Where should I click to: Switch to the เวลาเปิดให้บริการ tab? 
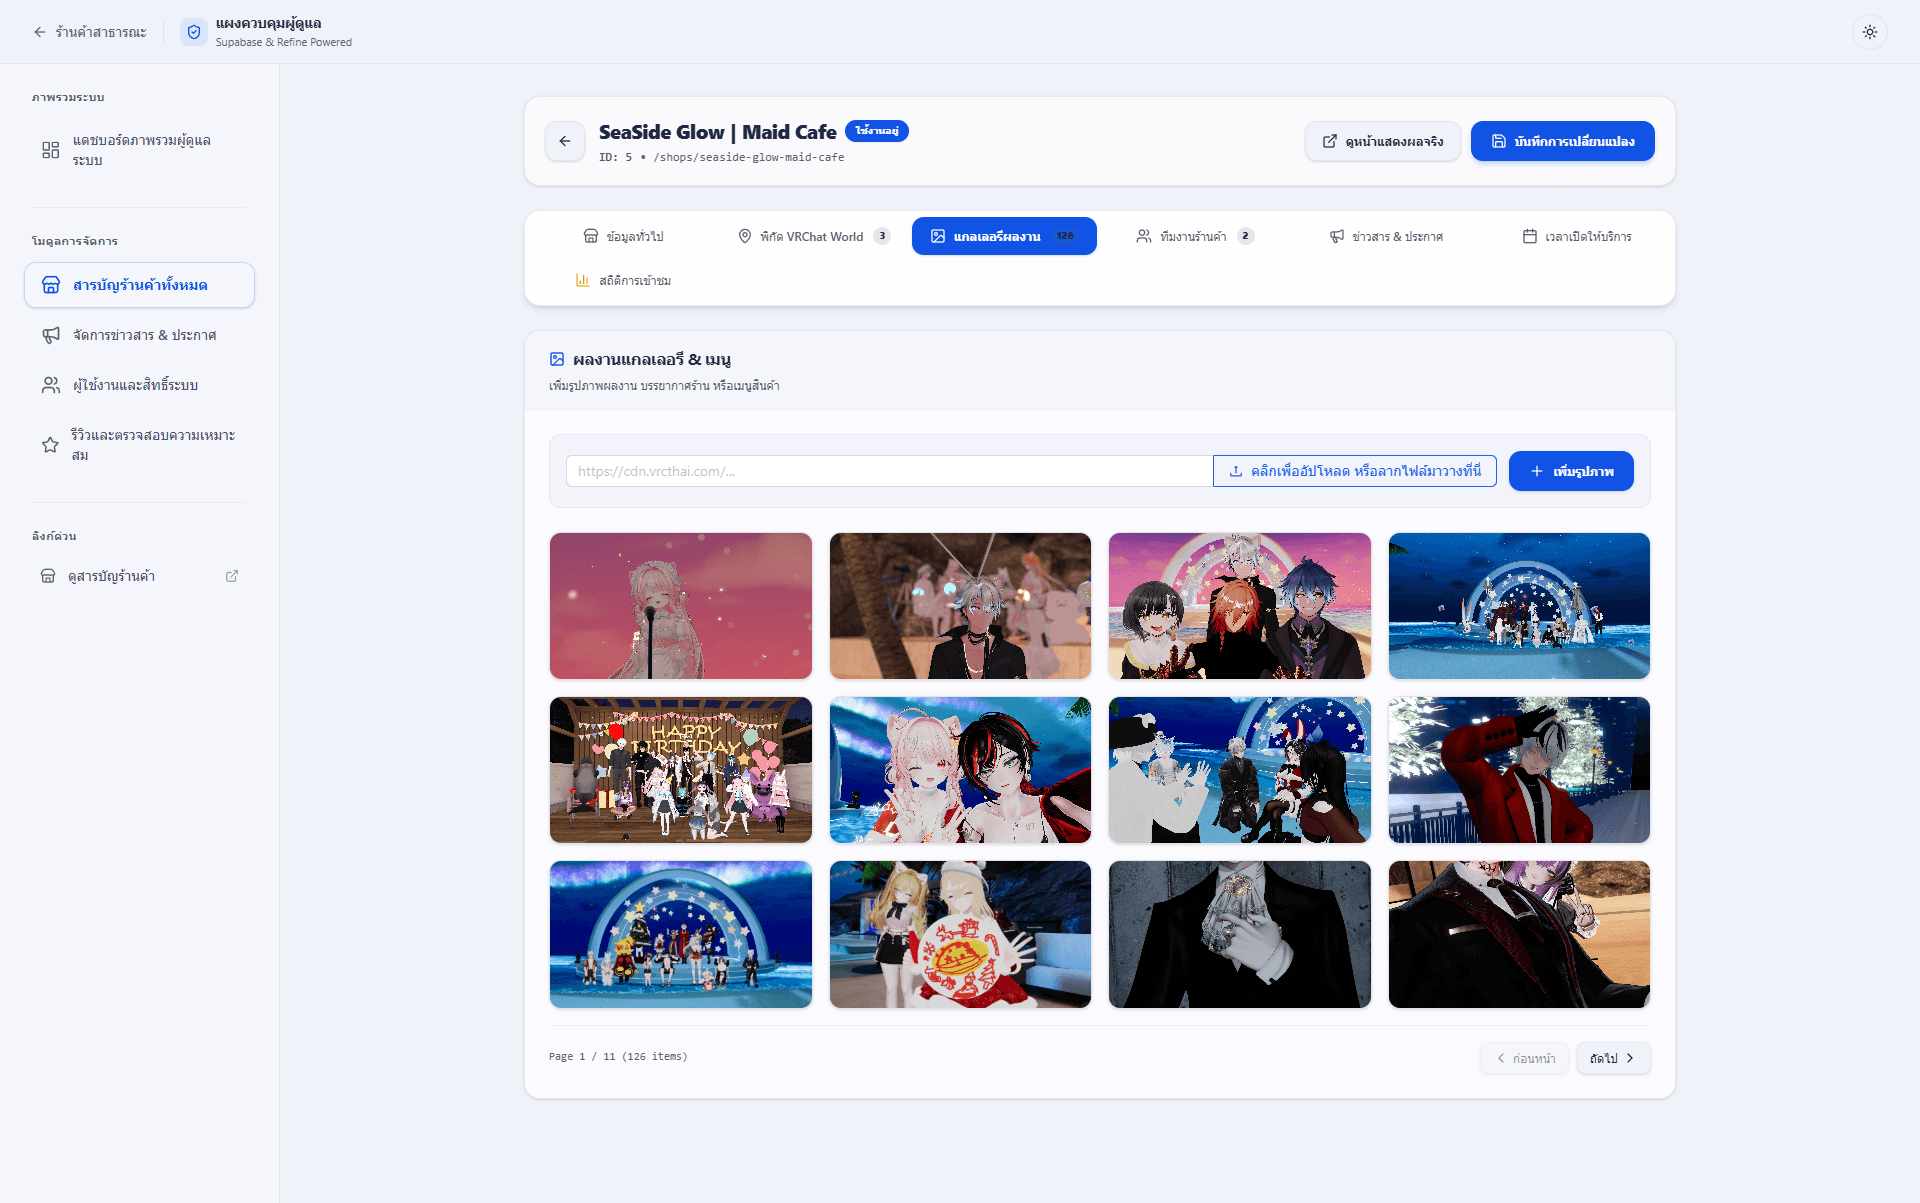1577,236
